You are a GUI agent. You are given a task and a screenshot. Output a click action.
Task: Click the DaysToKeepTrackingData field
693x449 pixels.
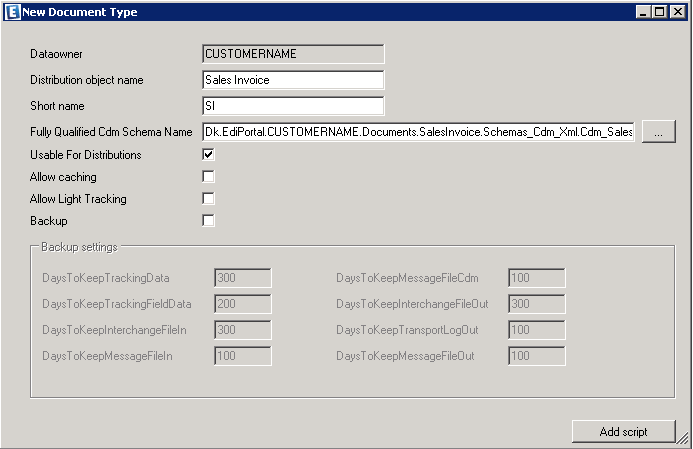coord(242,277)
